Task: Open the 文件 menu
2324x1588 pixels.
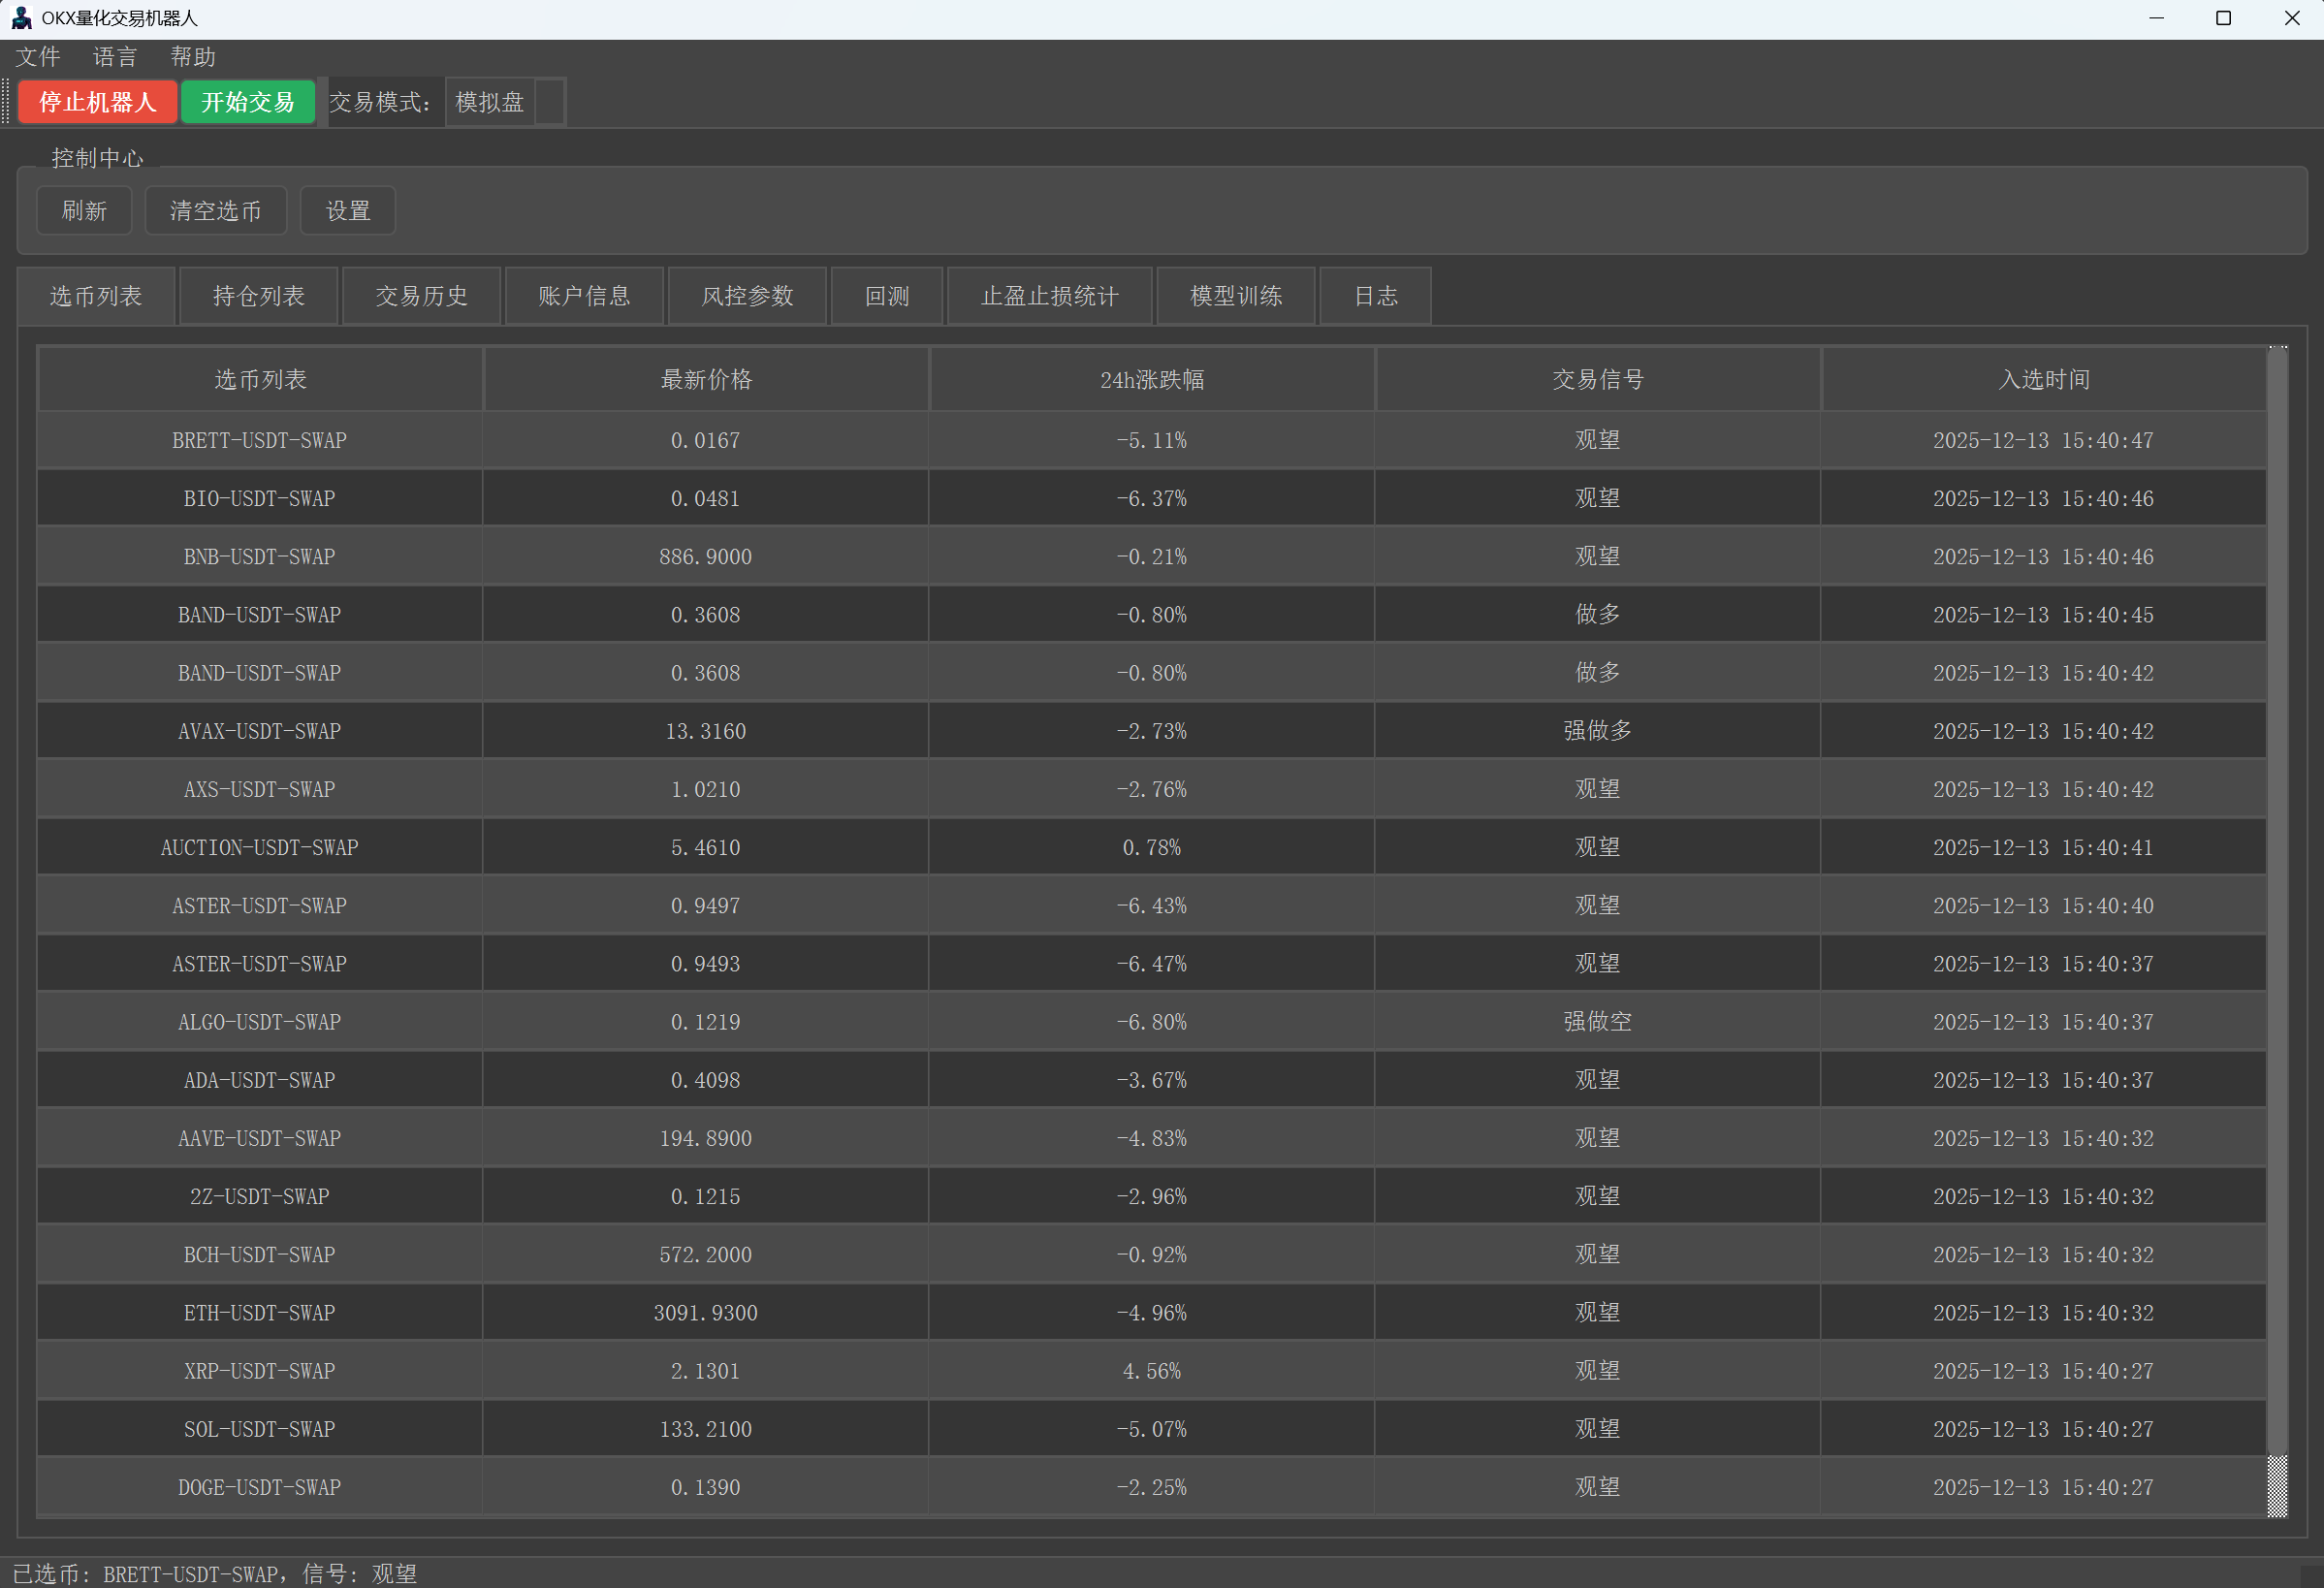Action: click(38, 57)
